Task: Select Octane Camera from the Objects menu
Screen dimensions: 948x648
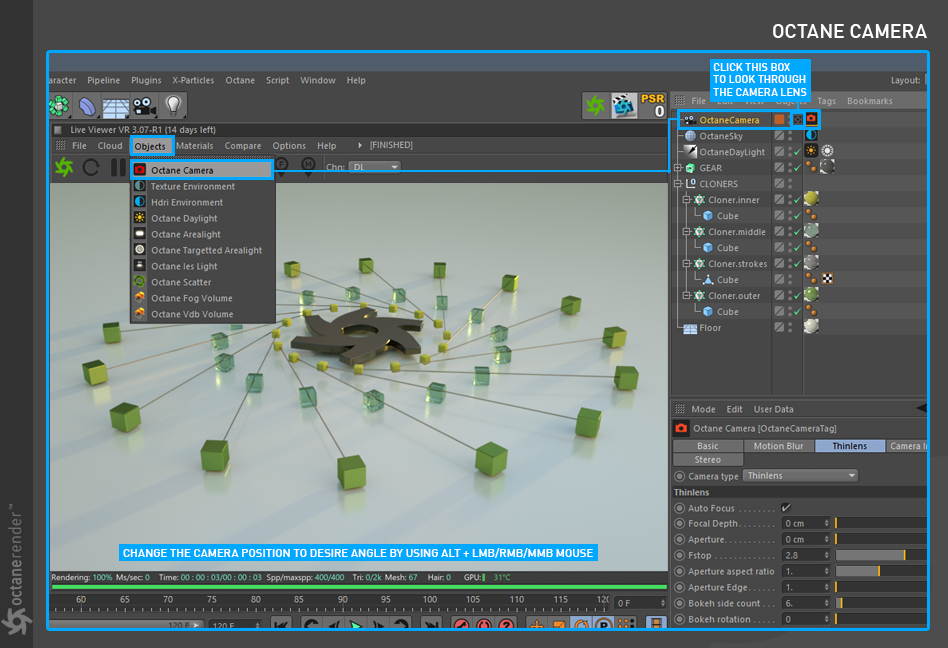Action: click(182, 170)
